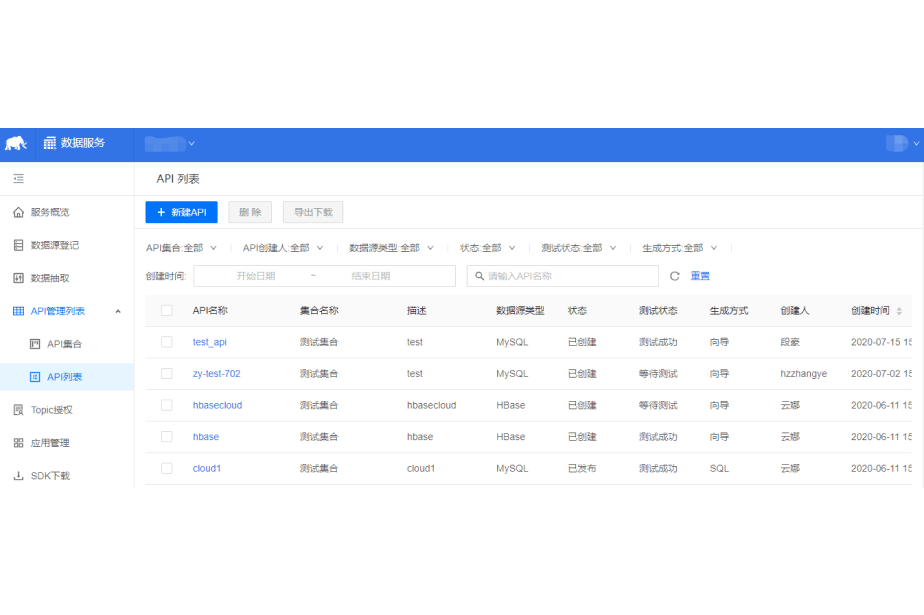Click the SDK下载 download icon
Image resolution: width=924 pixels, height=615 pixels.
(18, 476)
